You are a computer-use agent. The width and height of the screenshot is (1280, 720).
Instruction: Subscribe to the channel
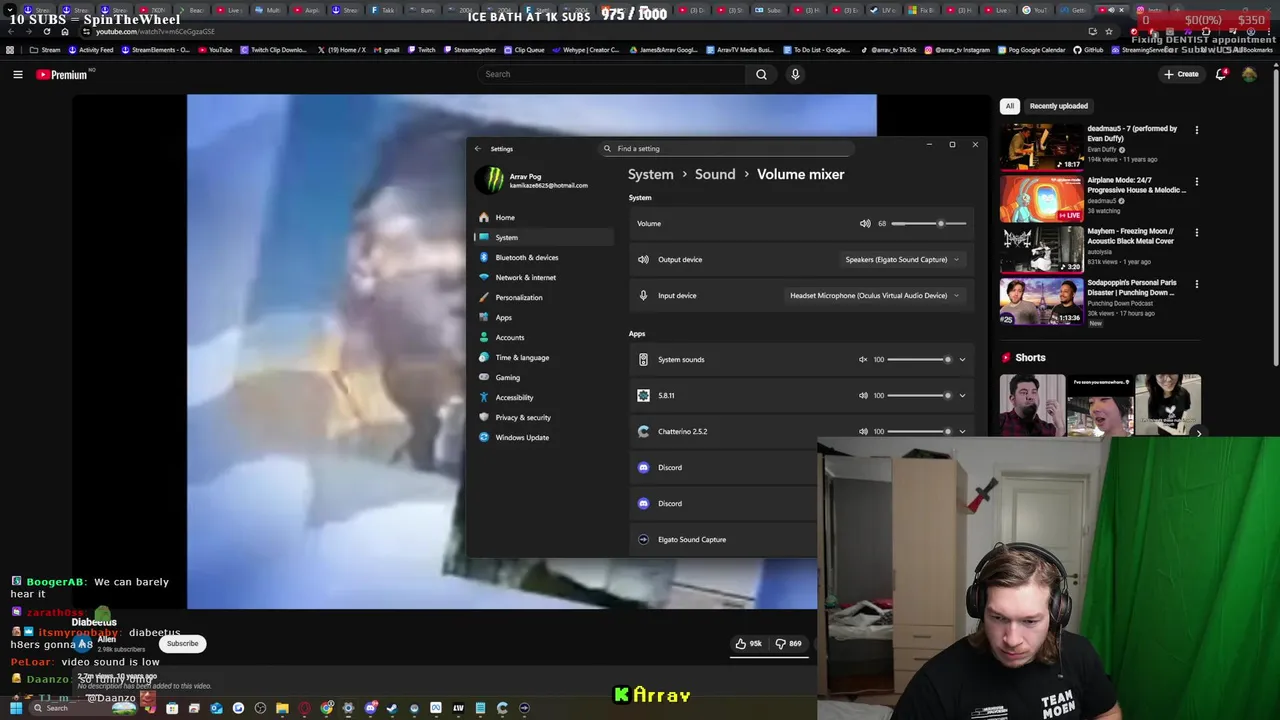tap(183, 643)
